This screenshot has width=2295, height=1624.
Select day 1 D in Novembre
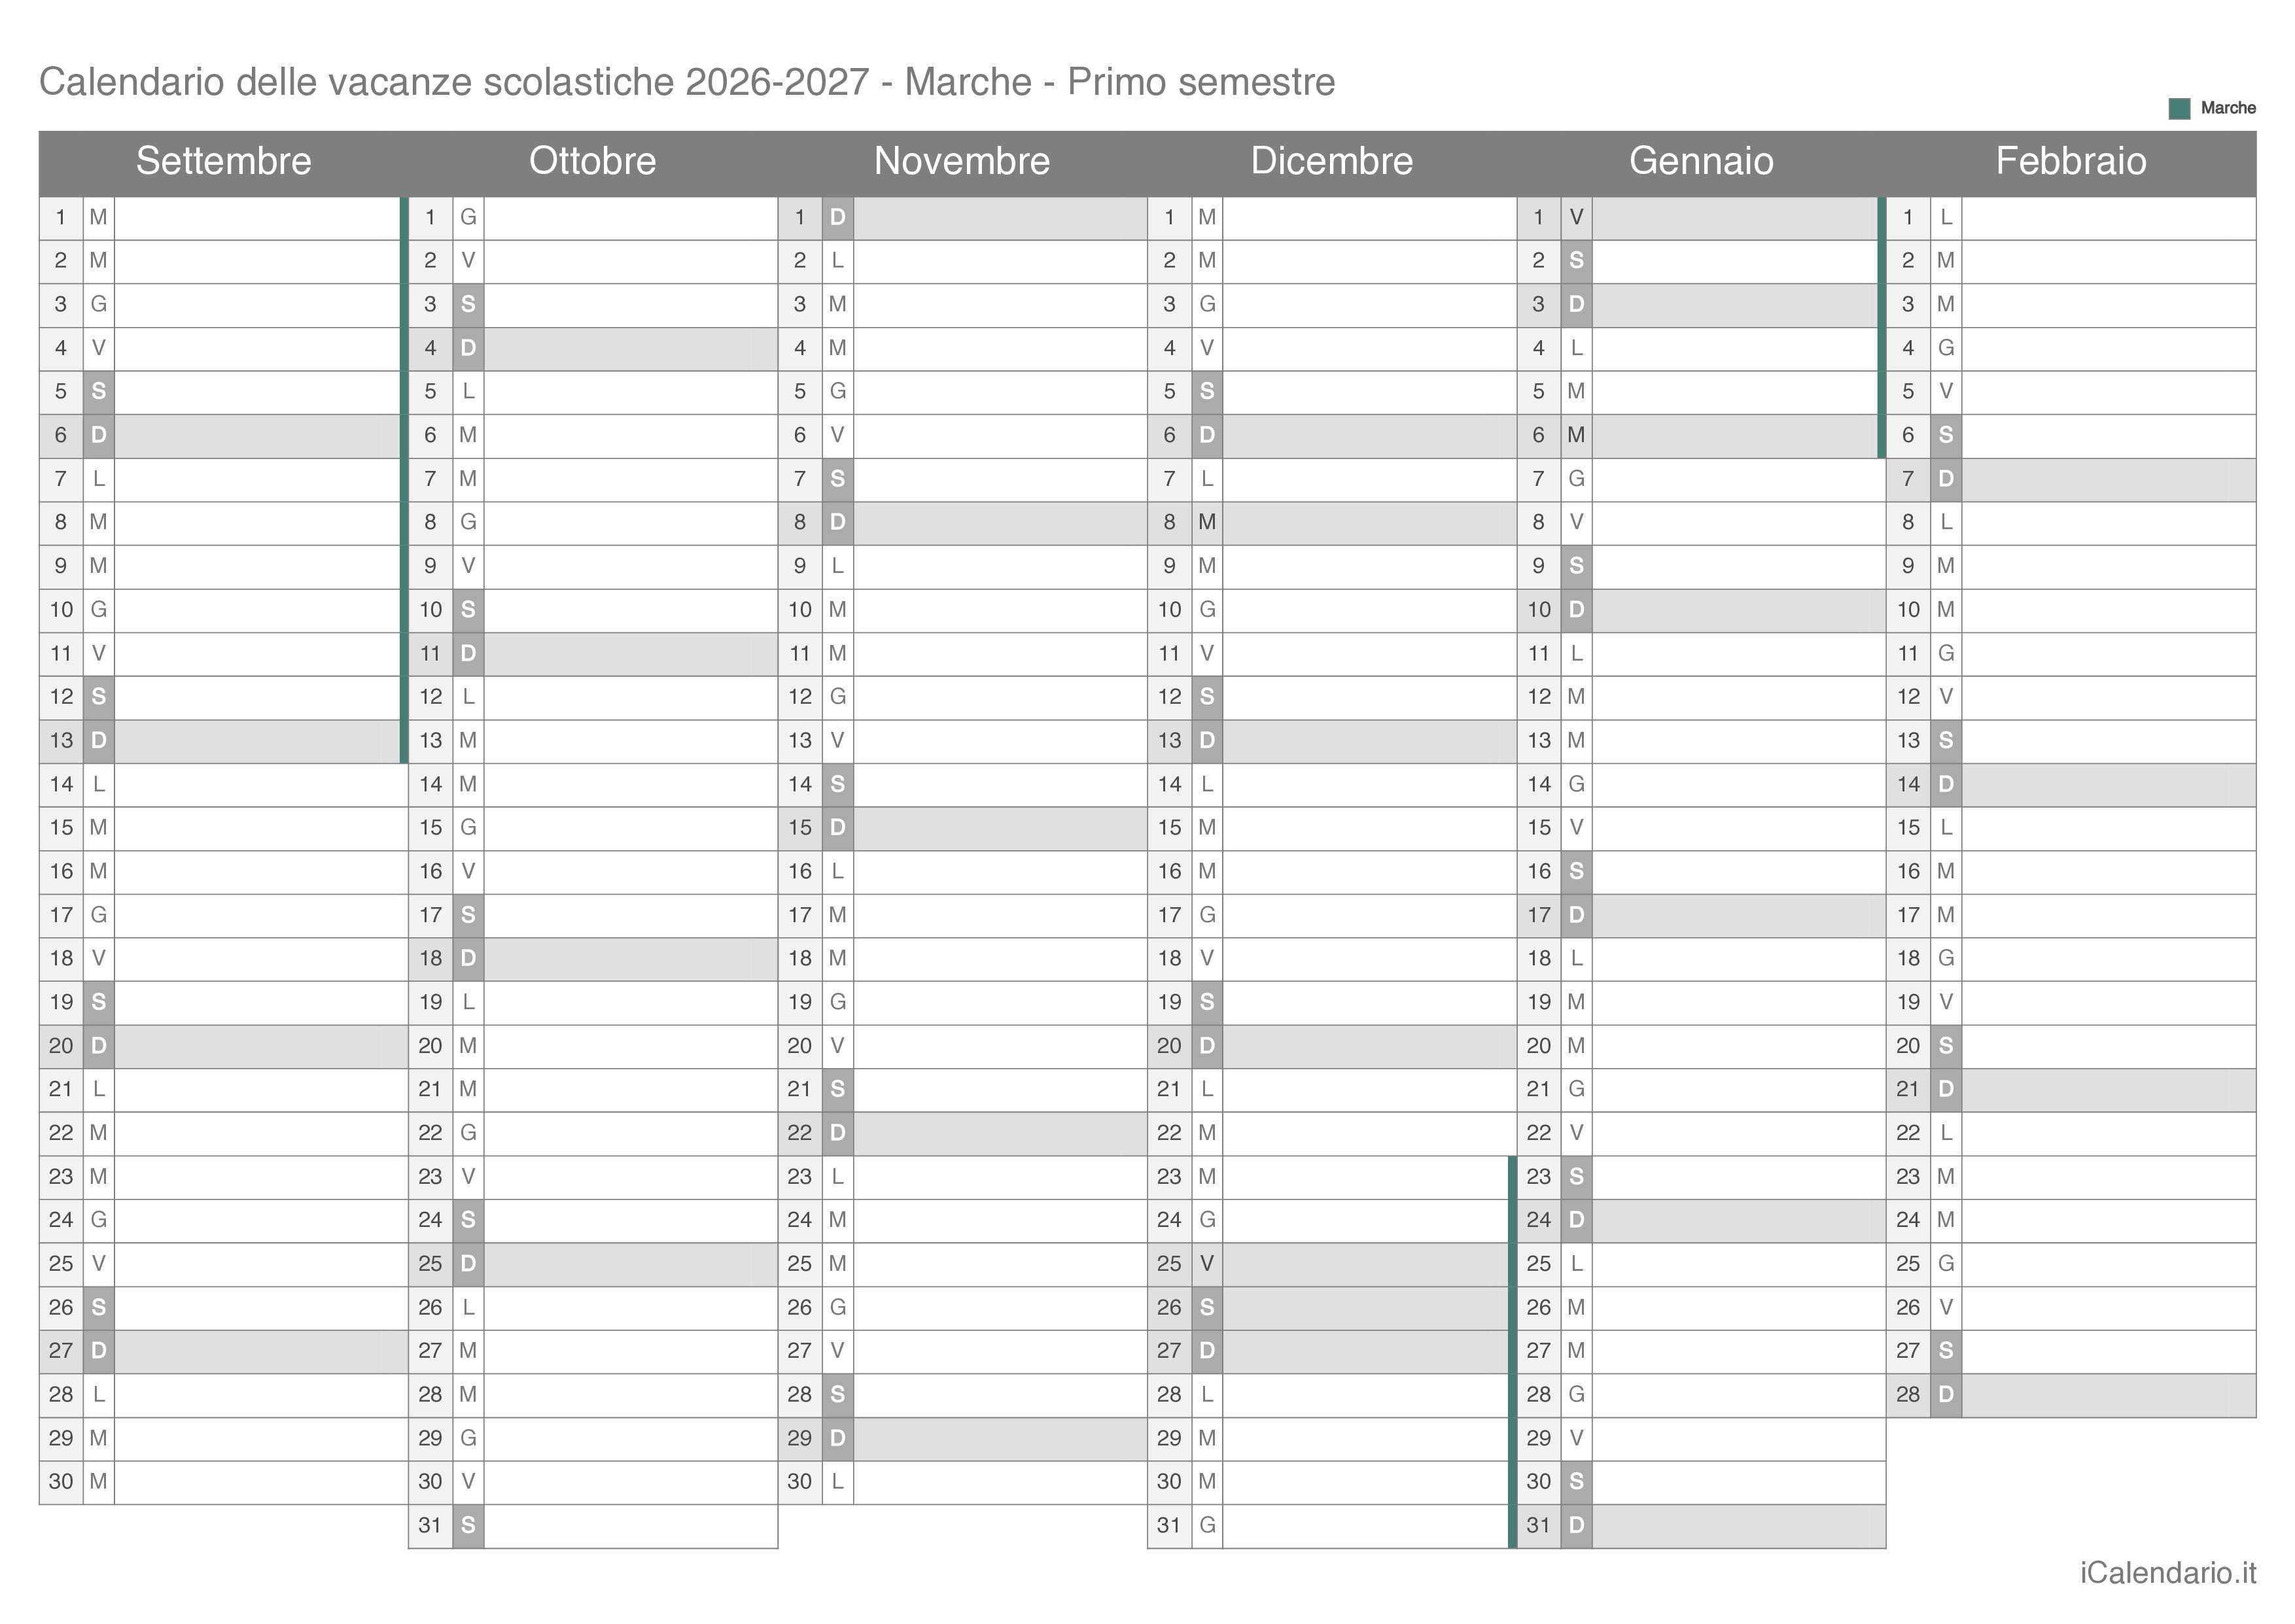tap(963, 218)
